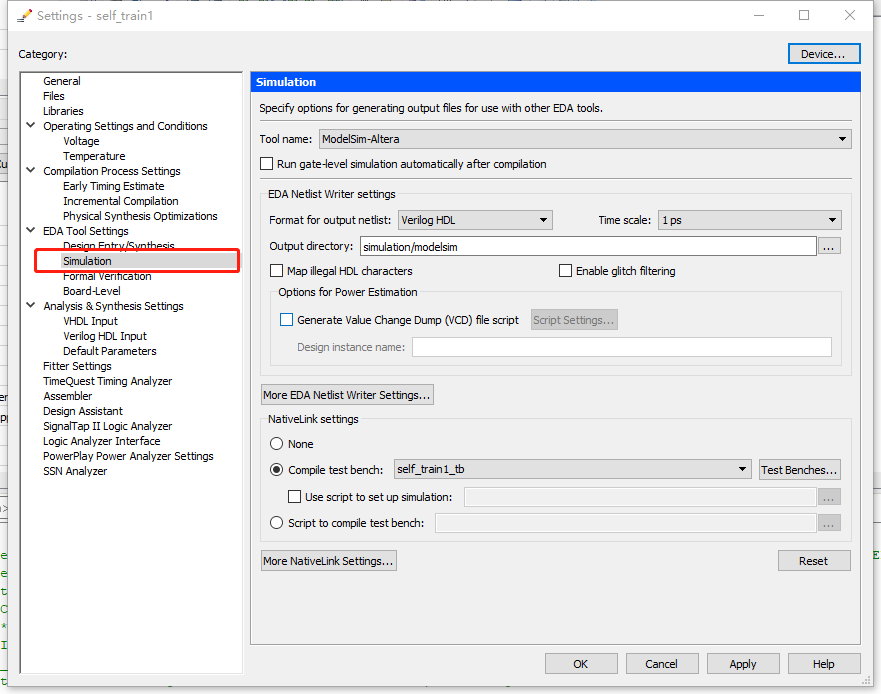Image resolution: width=881 pixels, height=694 pixels.
Task: Click the Design instance name field
Action: click(x=621, y=347)
